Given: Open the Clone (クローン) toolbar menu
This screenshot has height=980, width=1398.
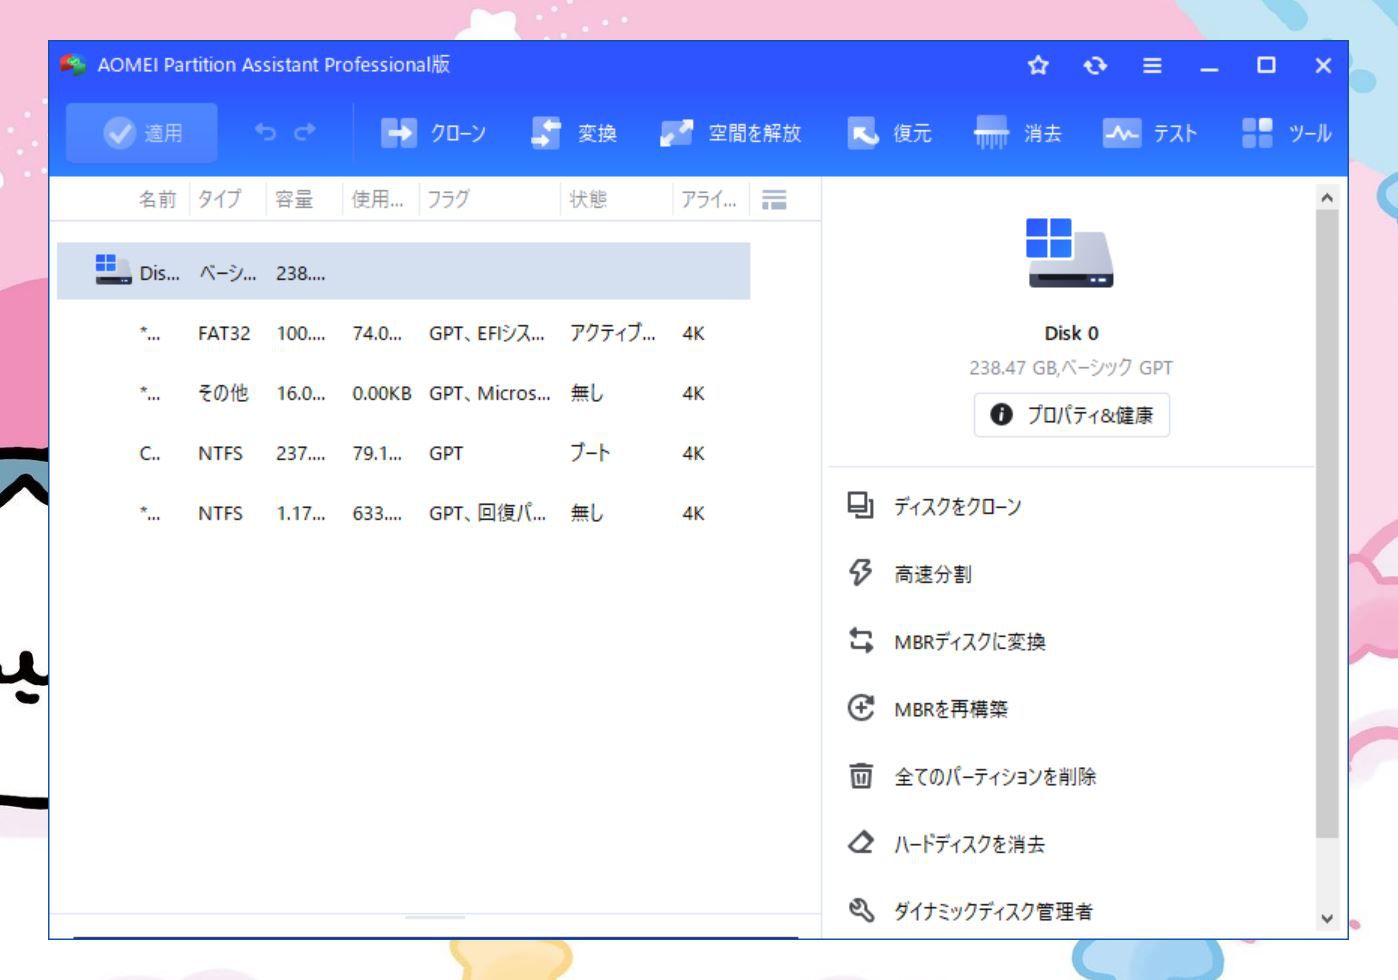Looking at the screenshot, I should pyautogui.click(x=433, y=133).
